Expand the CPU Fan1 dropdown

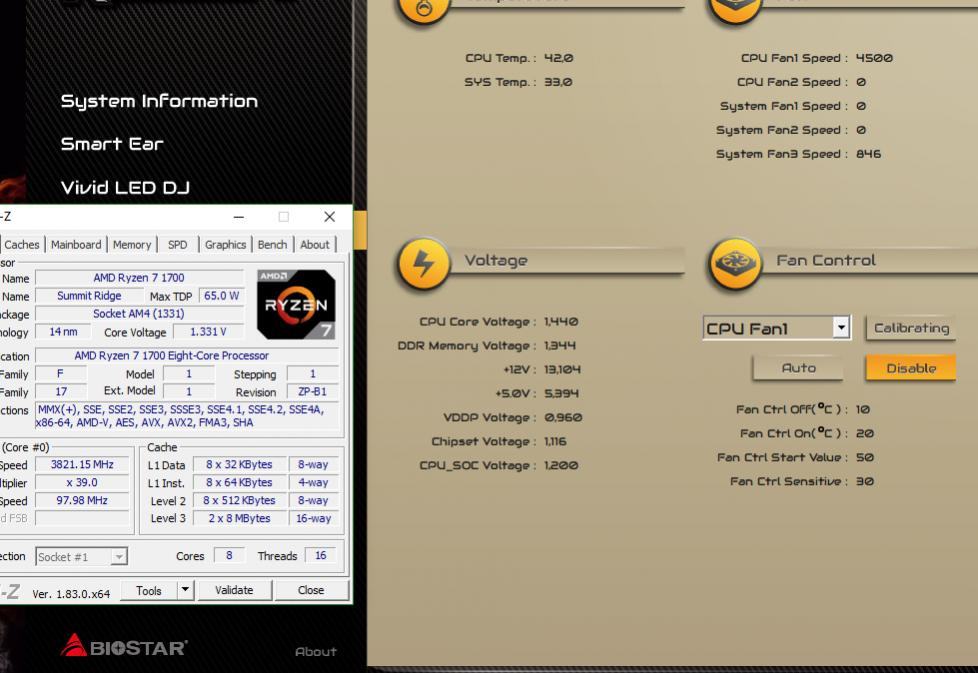[841, 327]
